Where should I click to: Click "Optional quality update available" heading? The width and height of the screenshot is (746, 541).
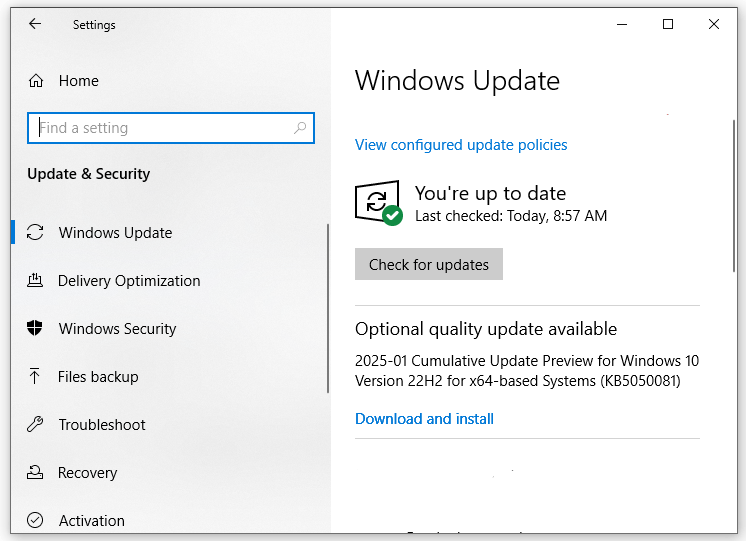pyautogui.click(x=486, y=329)
